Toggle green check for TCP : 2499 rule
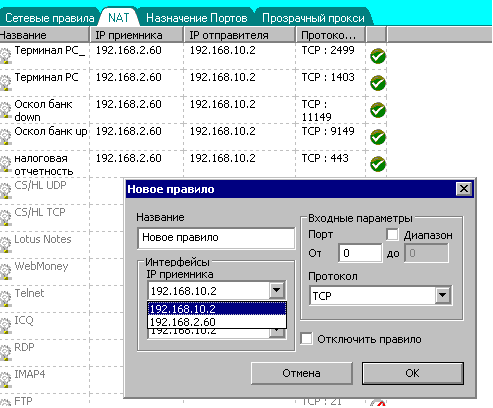The width and height of the screenshot is (493, 408). [x=378, y=56]
